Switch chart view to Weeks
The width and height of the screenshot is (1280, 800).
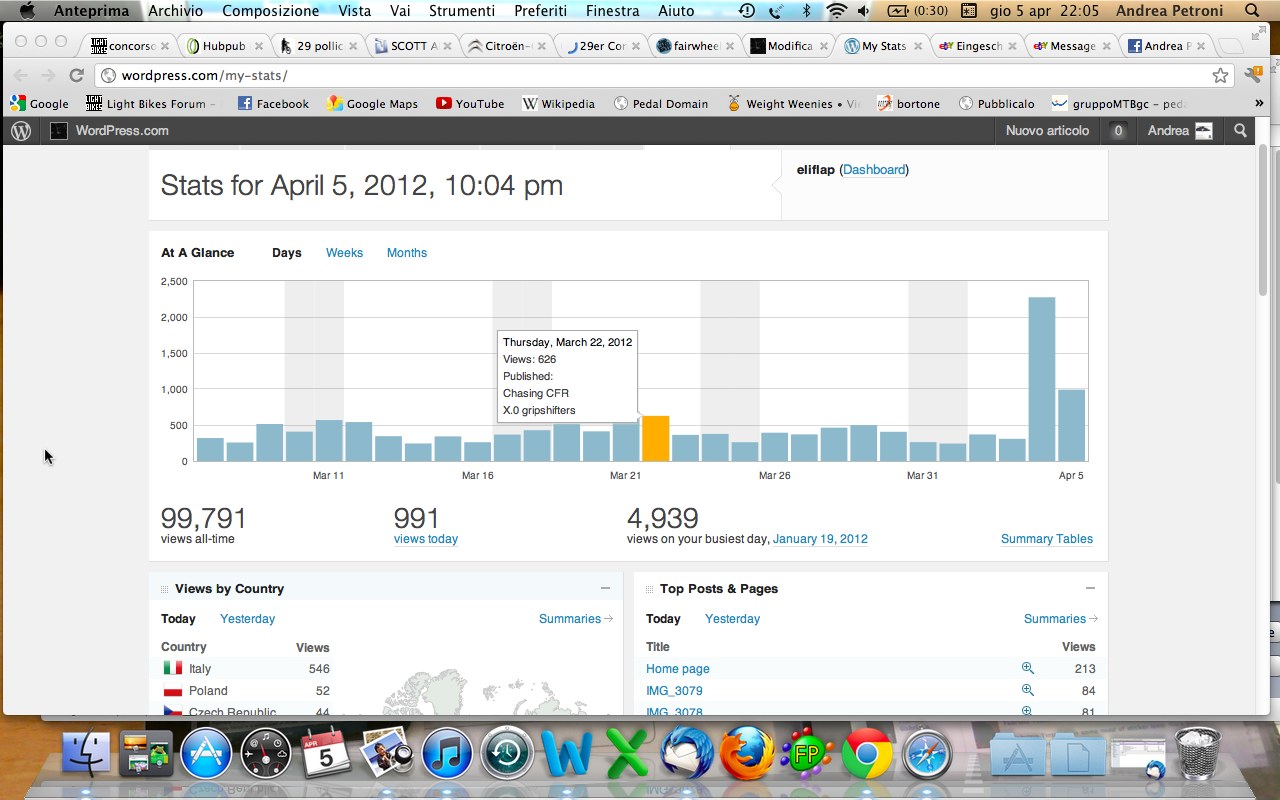[x=344, y=253]
